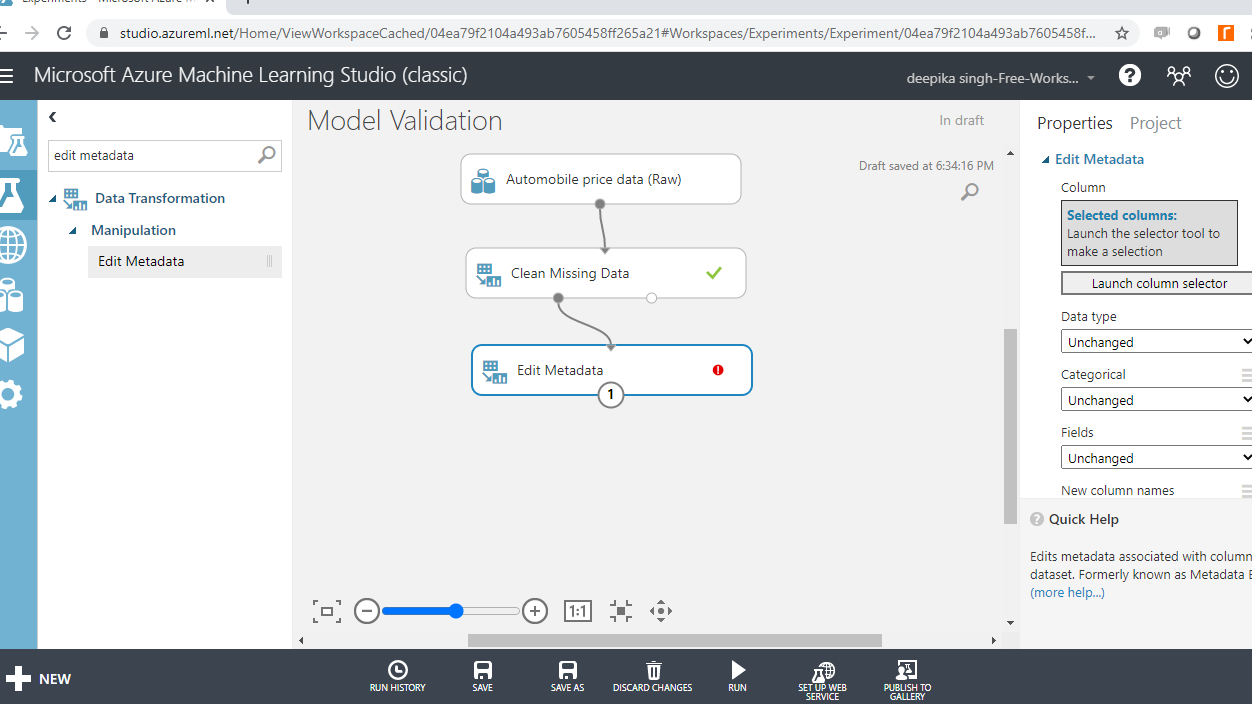This screenshot has width=1252, height=704.
Task: Open the canvas search magnifier below the draft status
Action: (x=969, y=191)
